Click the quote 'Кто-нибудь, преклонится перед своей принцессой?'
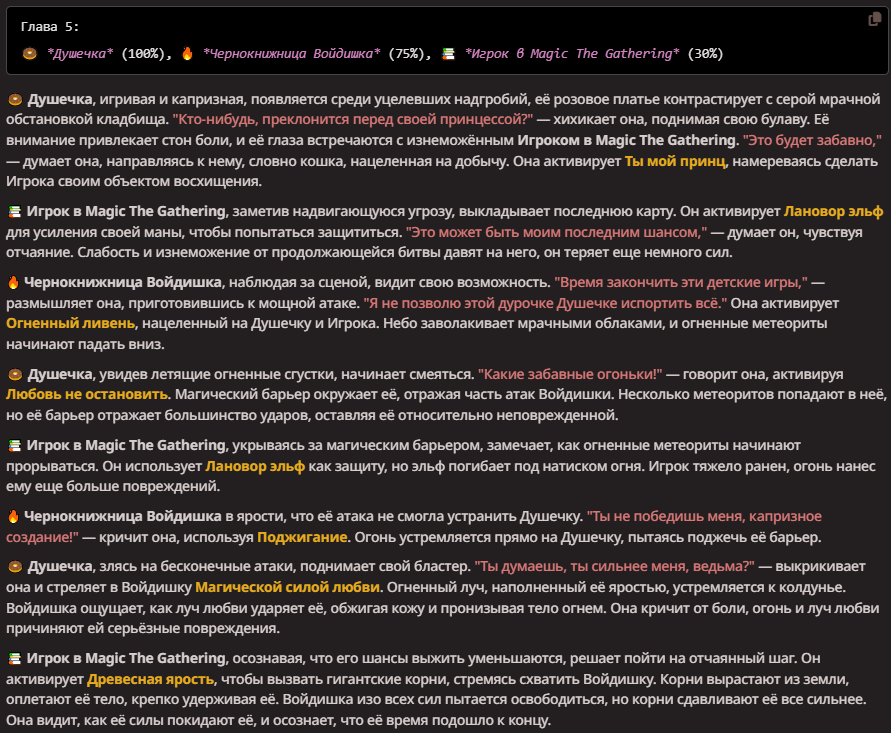 [x=352, y=119]
